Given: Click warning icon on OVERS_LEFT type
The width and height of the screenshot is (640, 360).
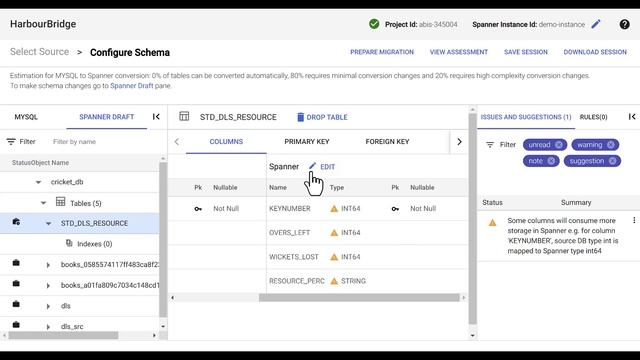Looking at the screenshot, I should click(x=334, y=233).
